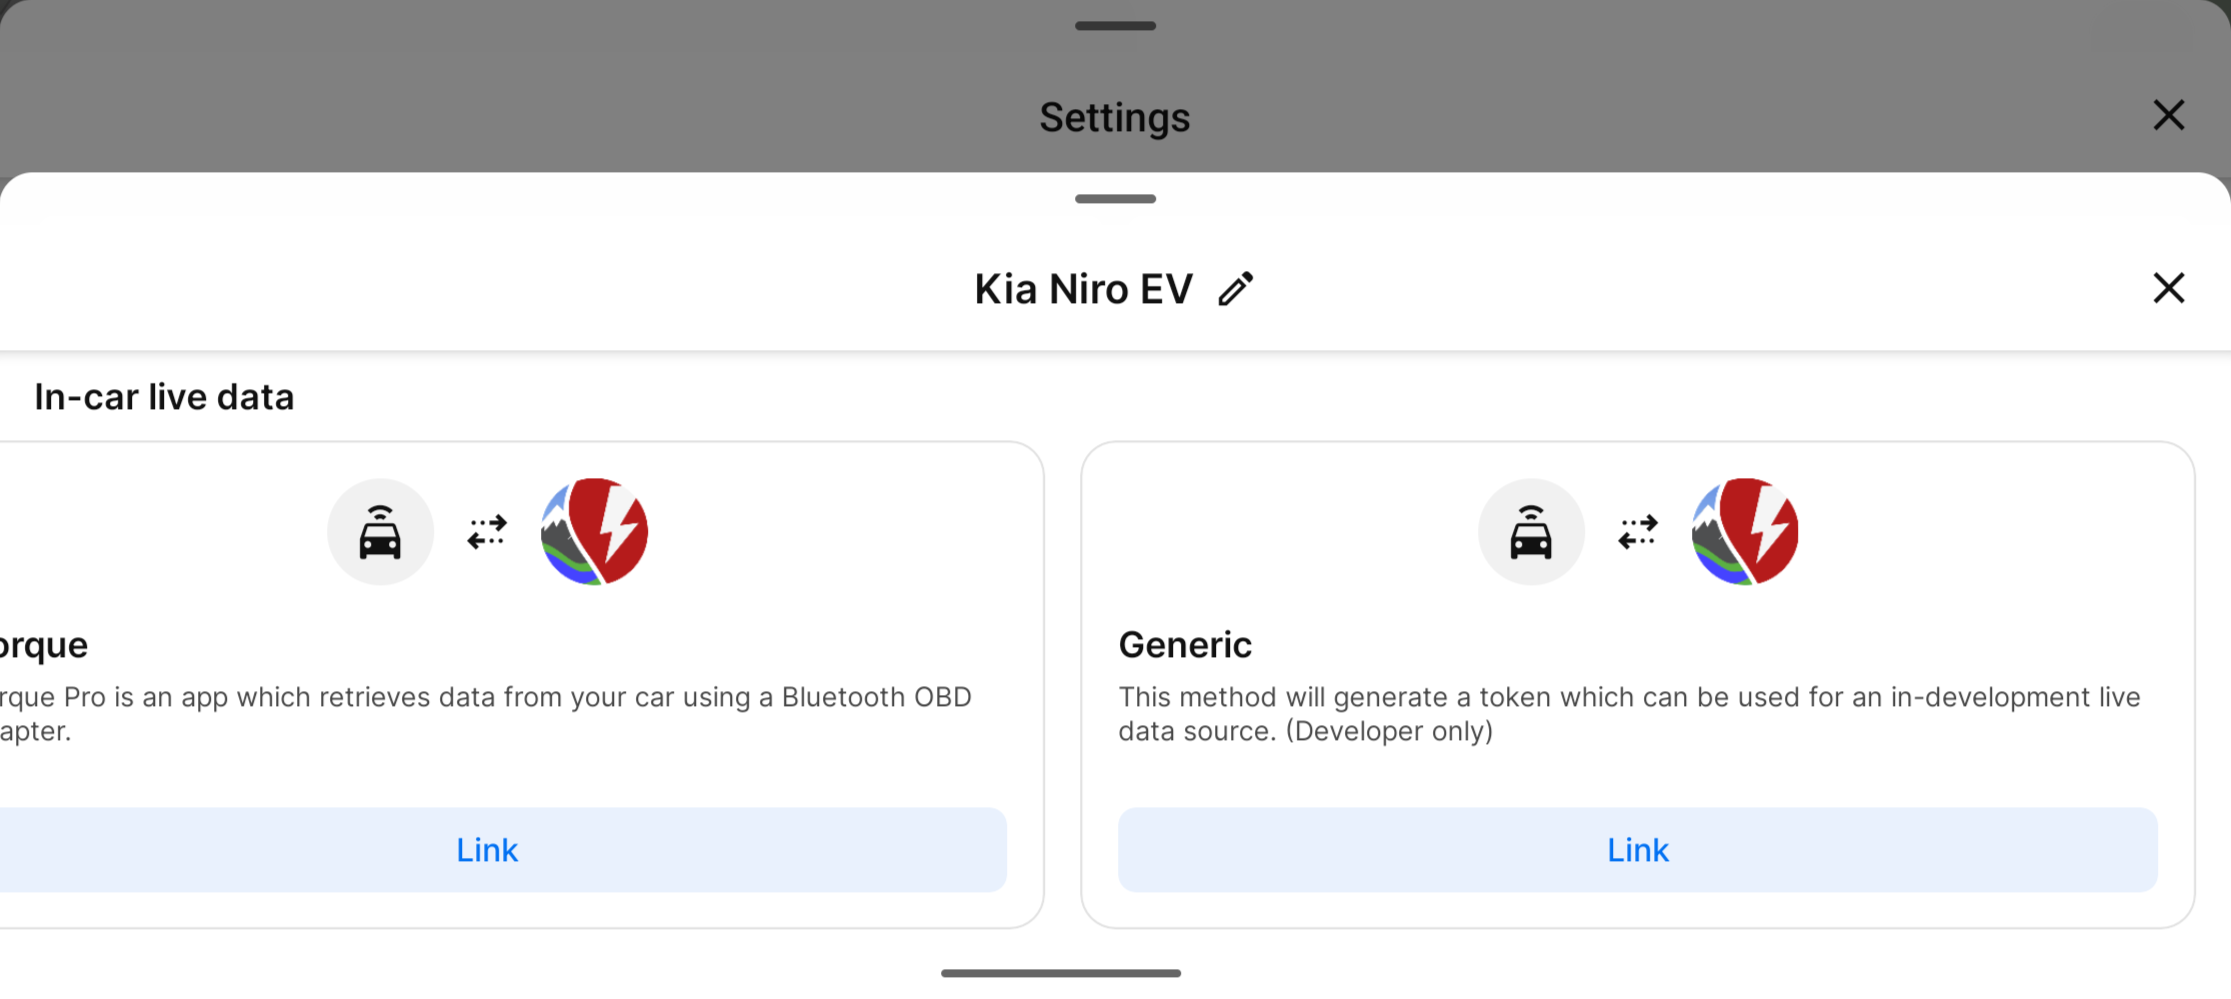
Task: Click the exchange arrows icon in Generic card
Action: [x=1638, y=532]
